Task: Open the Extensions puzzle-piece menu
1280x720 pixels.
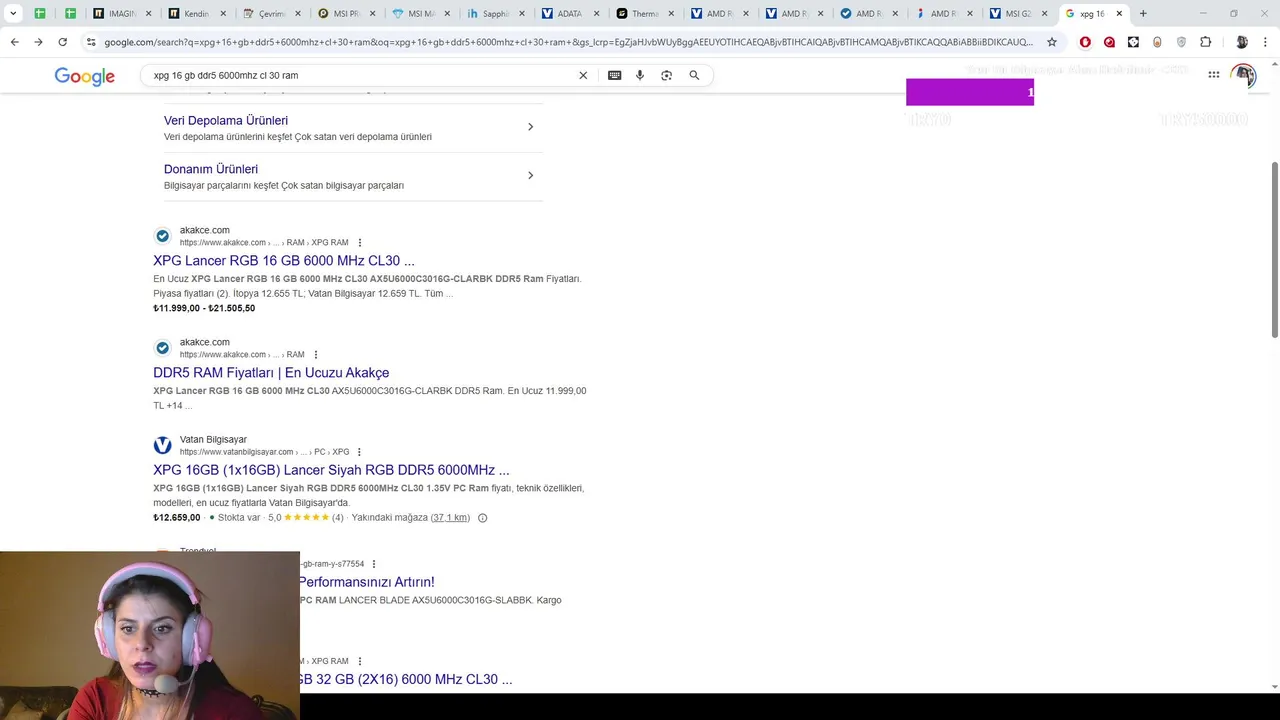Action: pos(1205,42)
